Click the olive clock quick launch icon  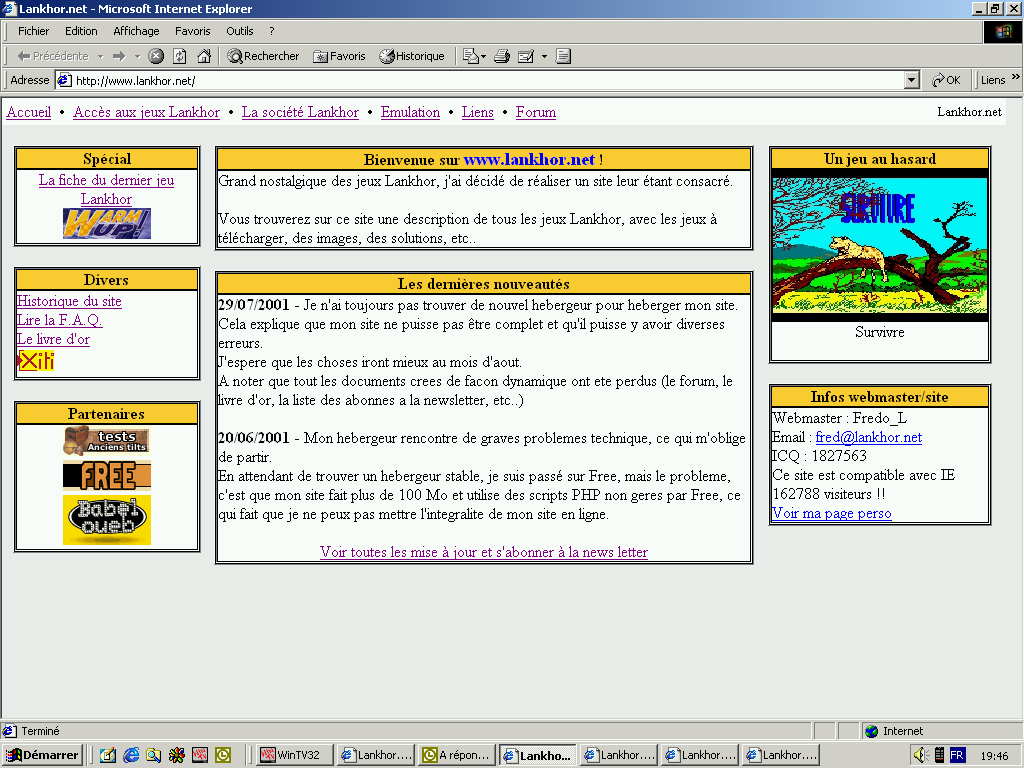pyautogui.click(x=223, y=755)
